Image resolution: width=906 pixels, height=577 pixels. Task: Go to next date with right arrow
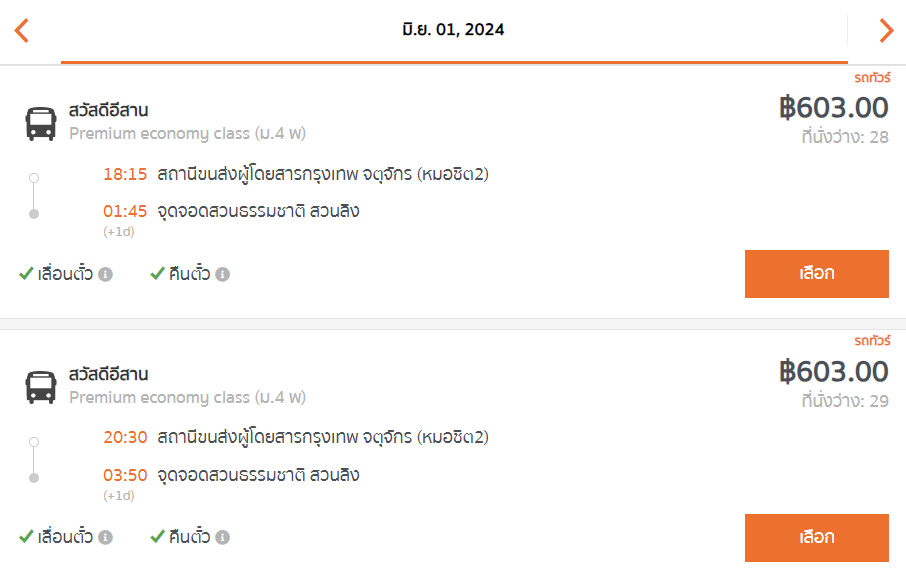(886, 31)
